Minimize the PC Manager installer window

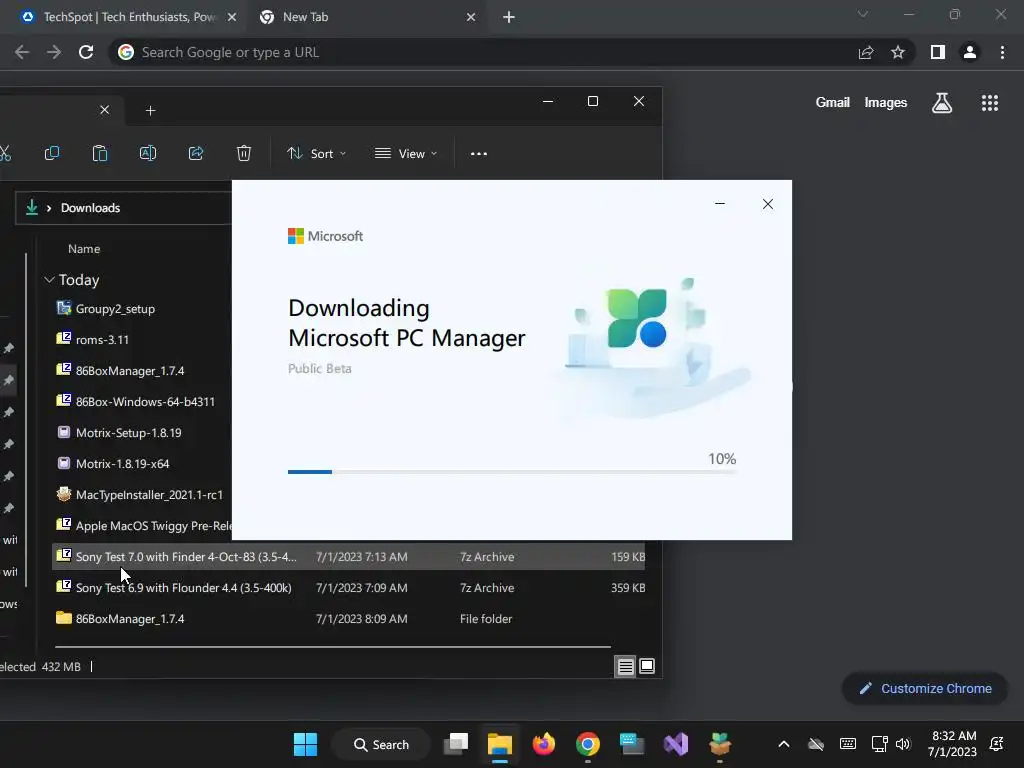(720, 204)
